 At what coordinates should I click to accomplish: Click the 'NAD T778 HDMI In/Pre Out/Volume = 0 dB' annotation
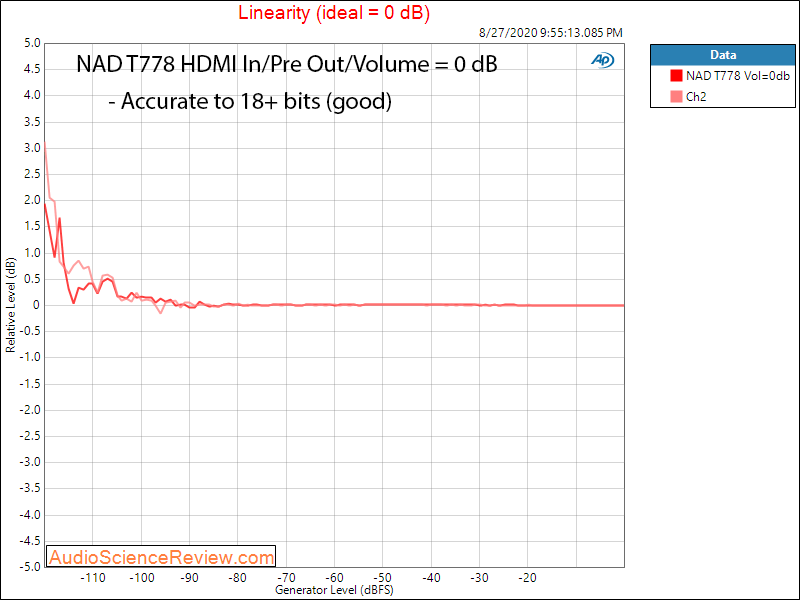point(287,64)
